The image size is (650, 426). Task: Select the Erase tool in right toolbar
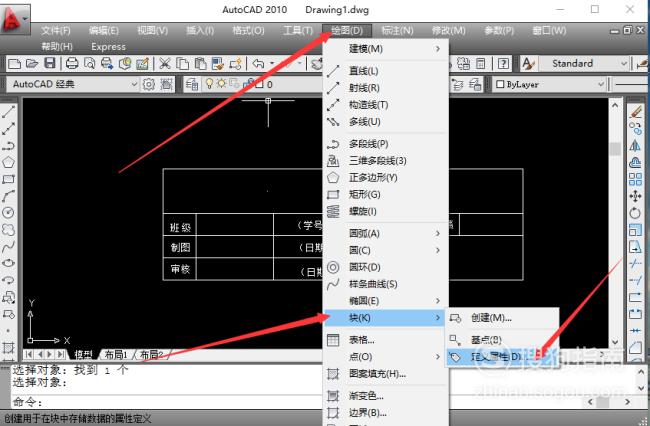click(635, 111)
